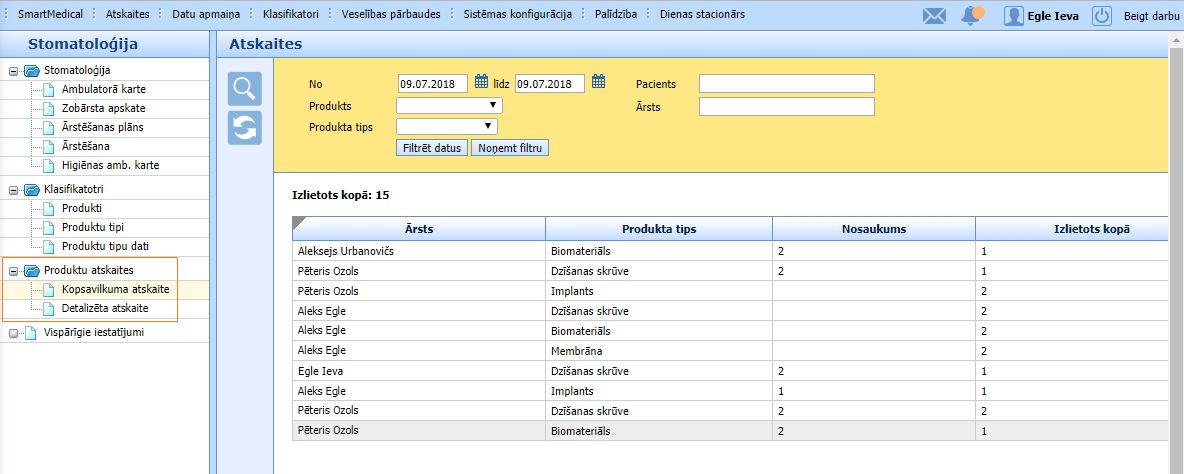Open the Produkts dropdown

click(x=449, y=105)
